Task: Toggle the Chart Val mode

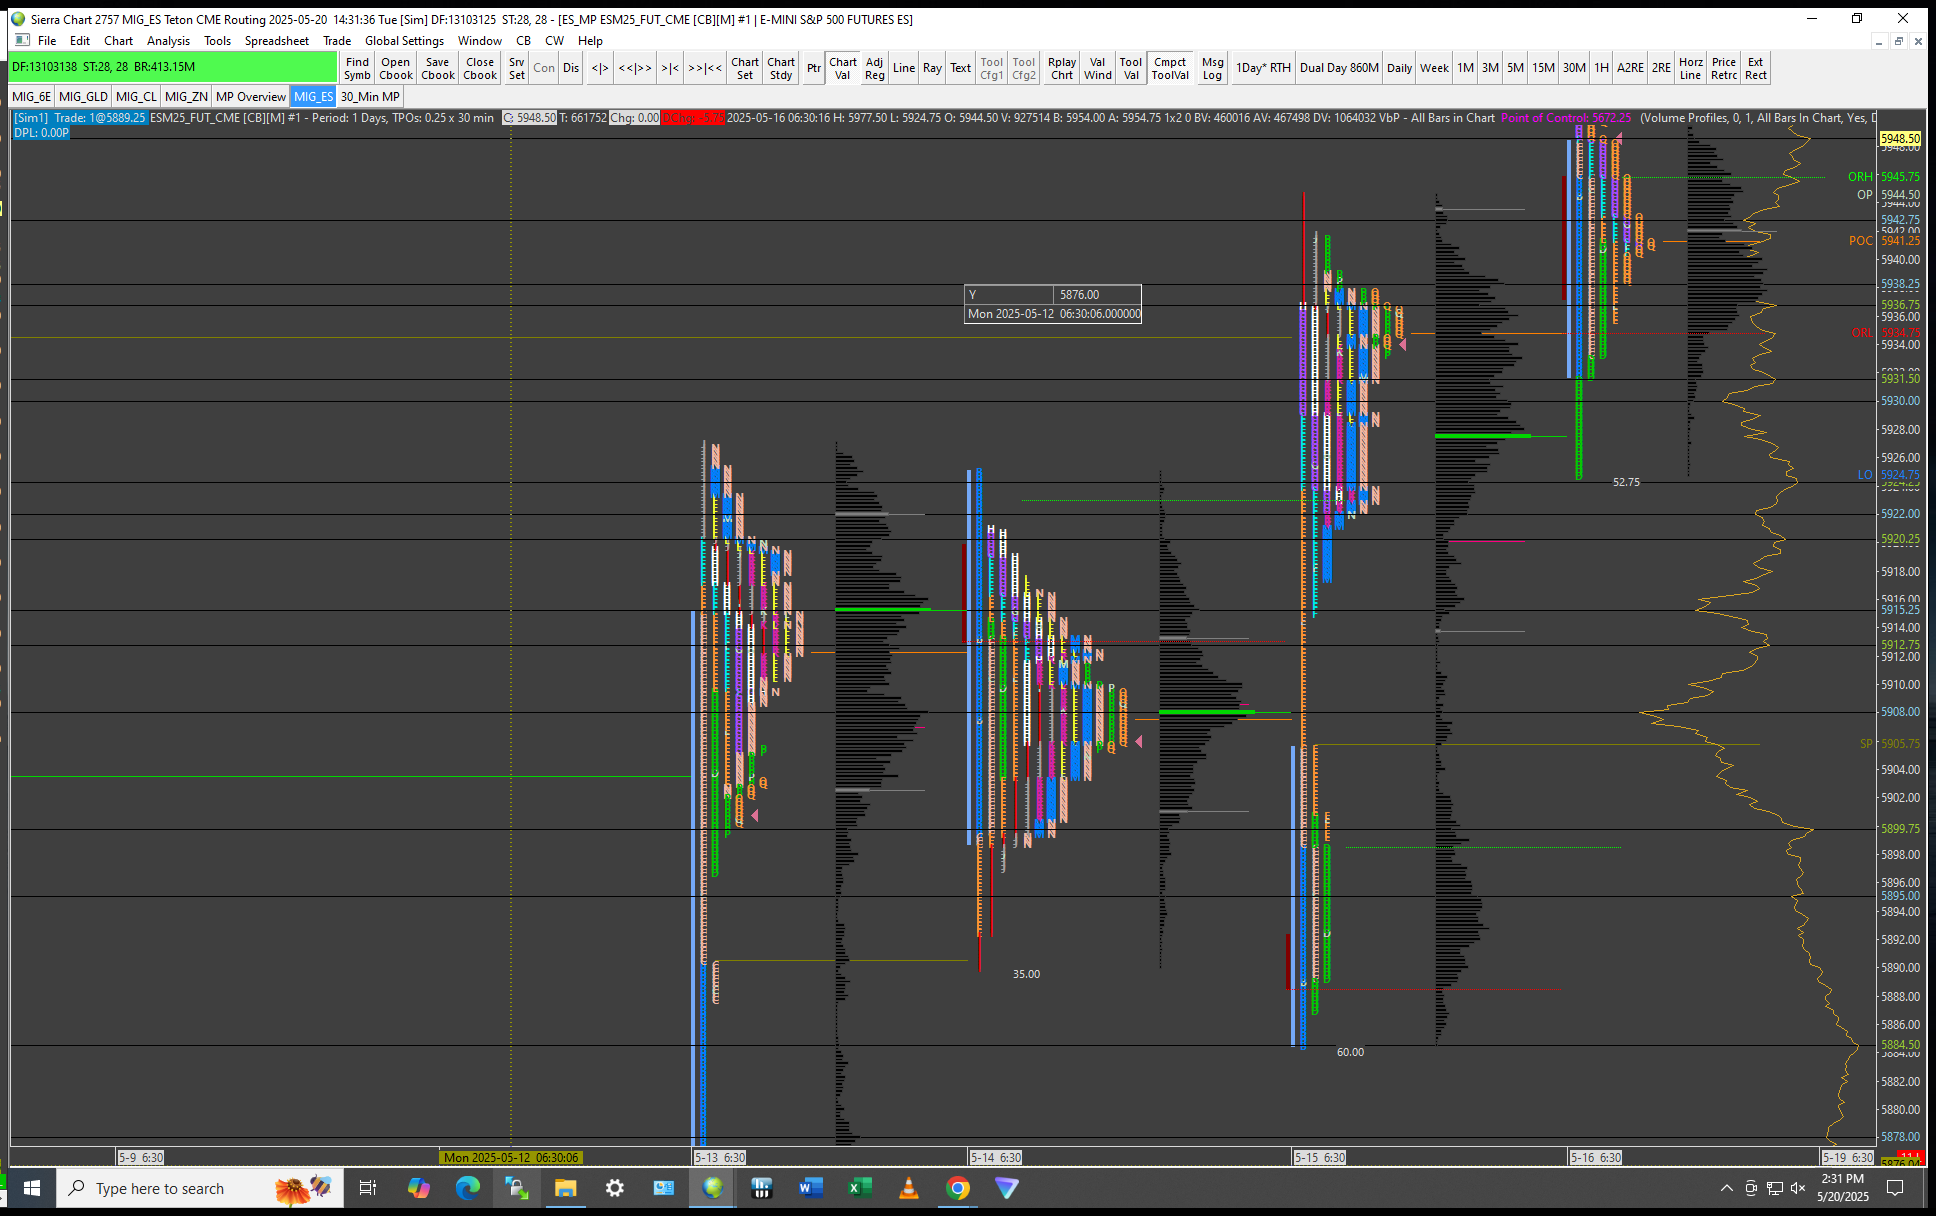Action: pyautogui.click(x=842, y=68)
